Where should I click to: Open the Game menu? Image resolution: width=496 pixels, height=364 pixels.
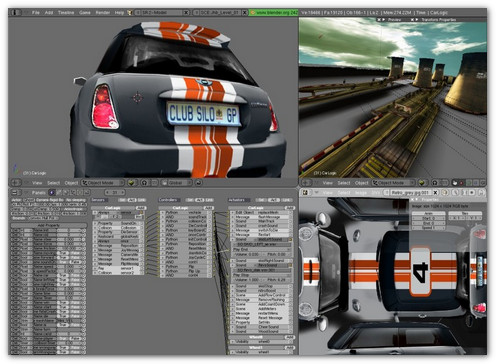point(85,12)
